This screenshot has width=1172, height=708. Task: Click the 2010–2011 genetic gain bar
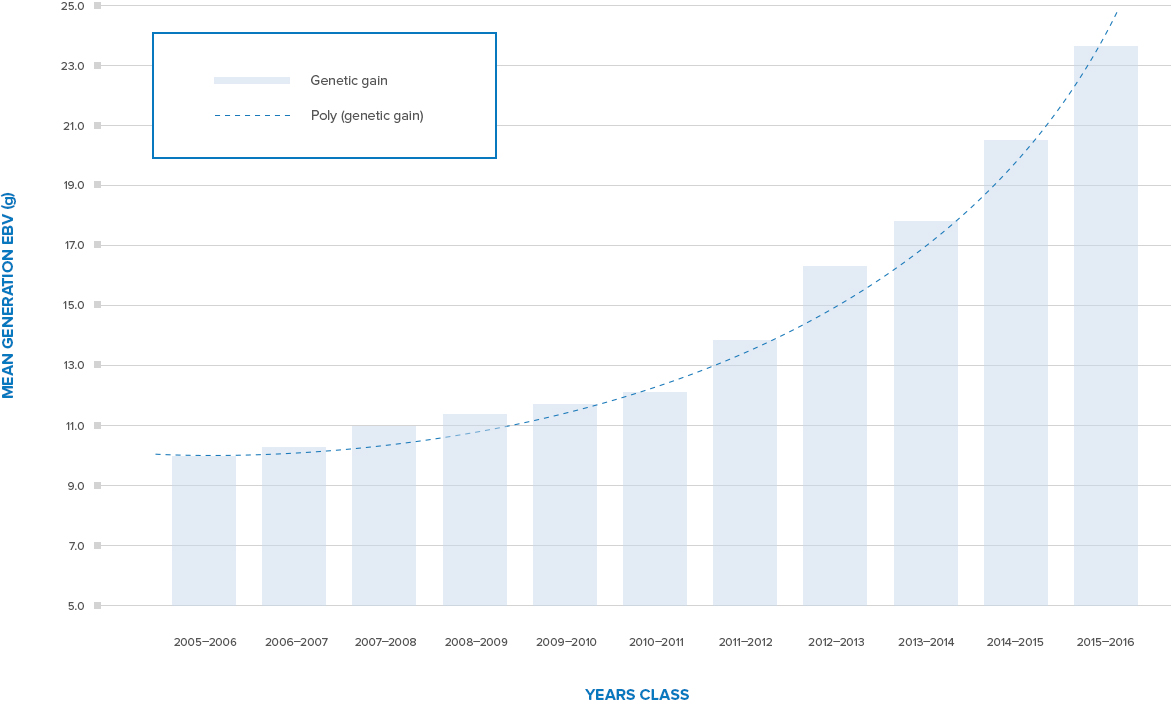pyautogui.click(x=655, y=498)
